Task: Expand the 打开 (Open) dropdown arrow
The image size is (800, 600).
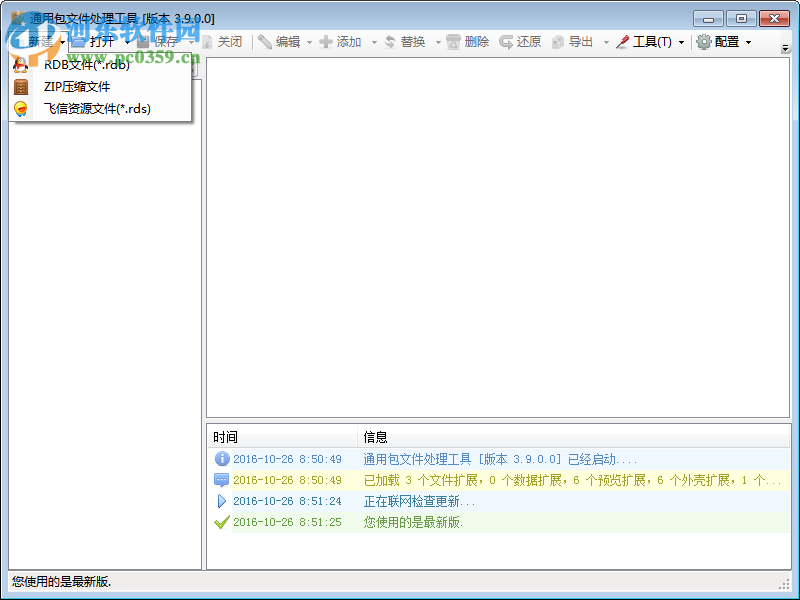Action: (127, 42)
